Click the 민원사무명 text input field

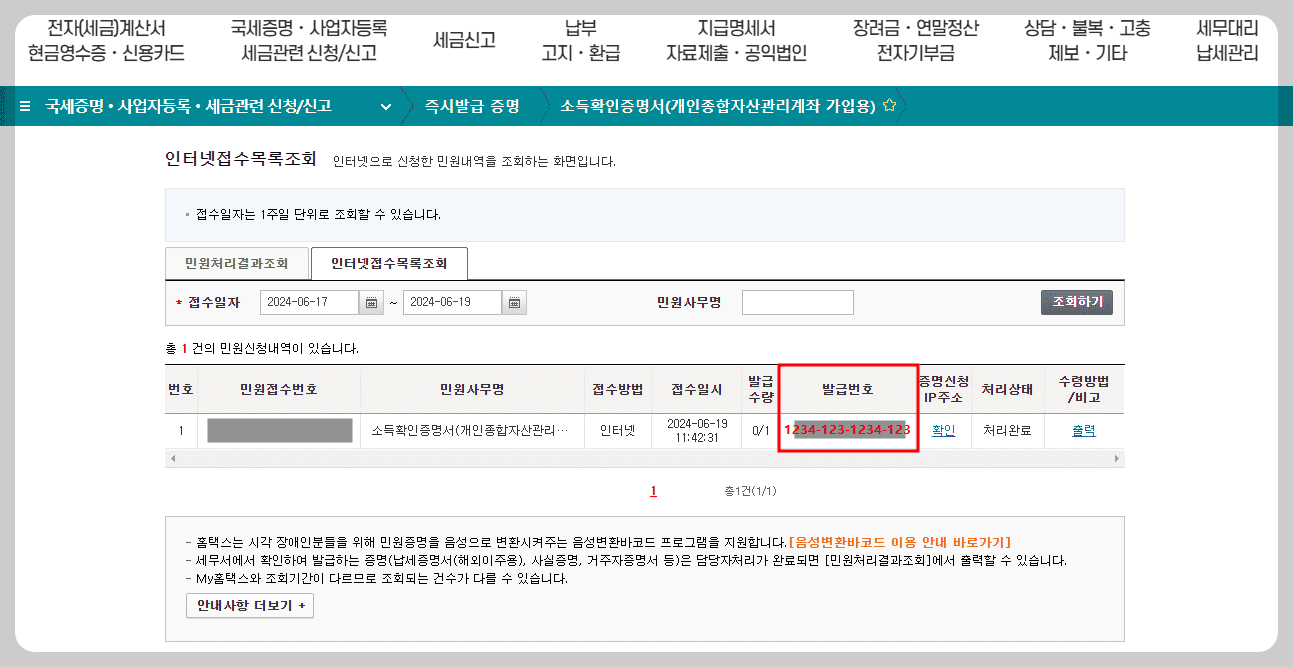coord(797,301)
